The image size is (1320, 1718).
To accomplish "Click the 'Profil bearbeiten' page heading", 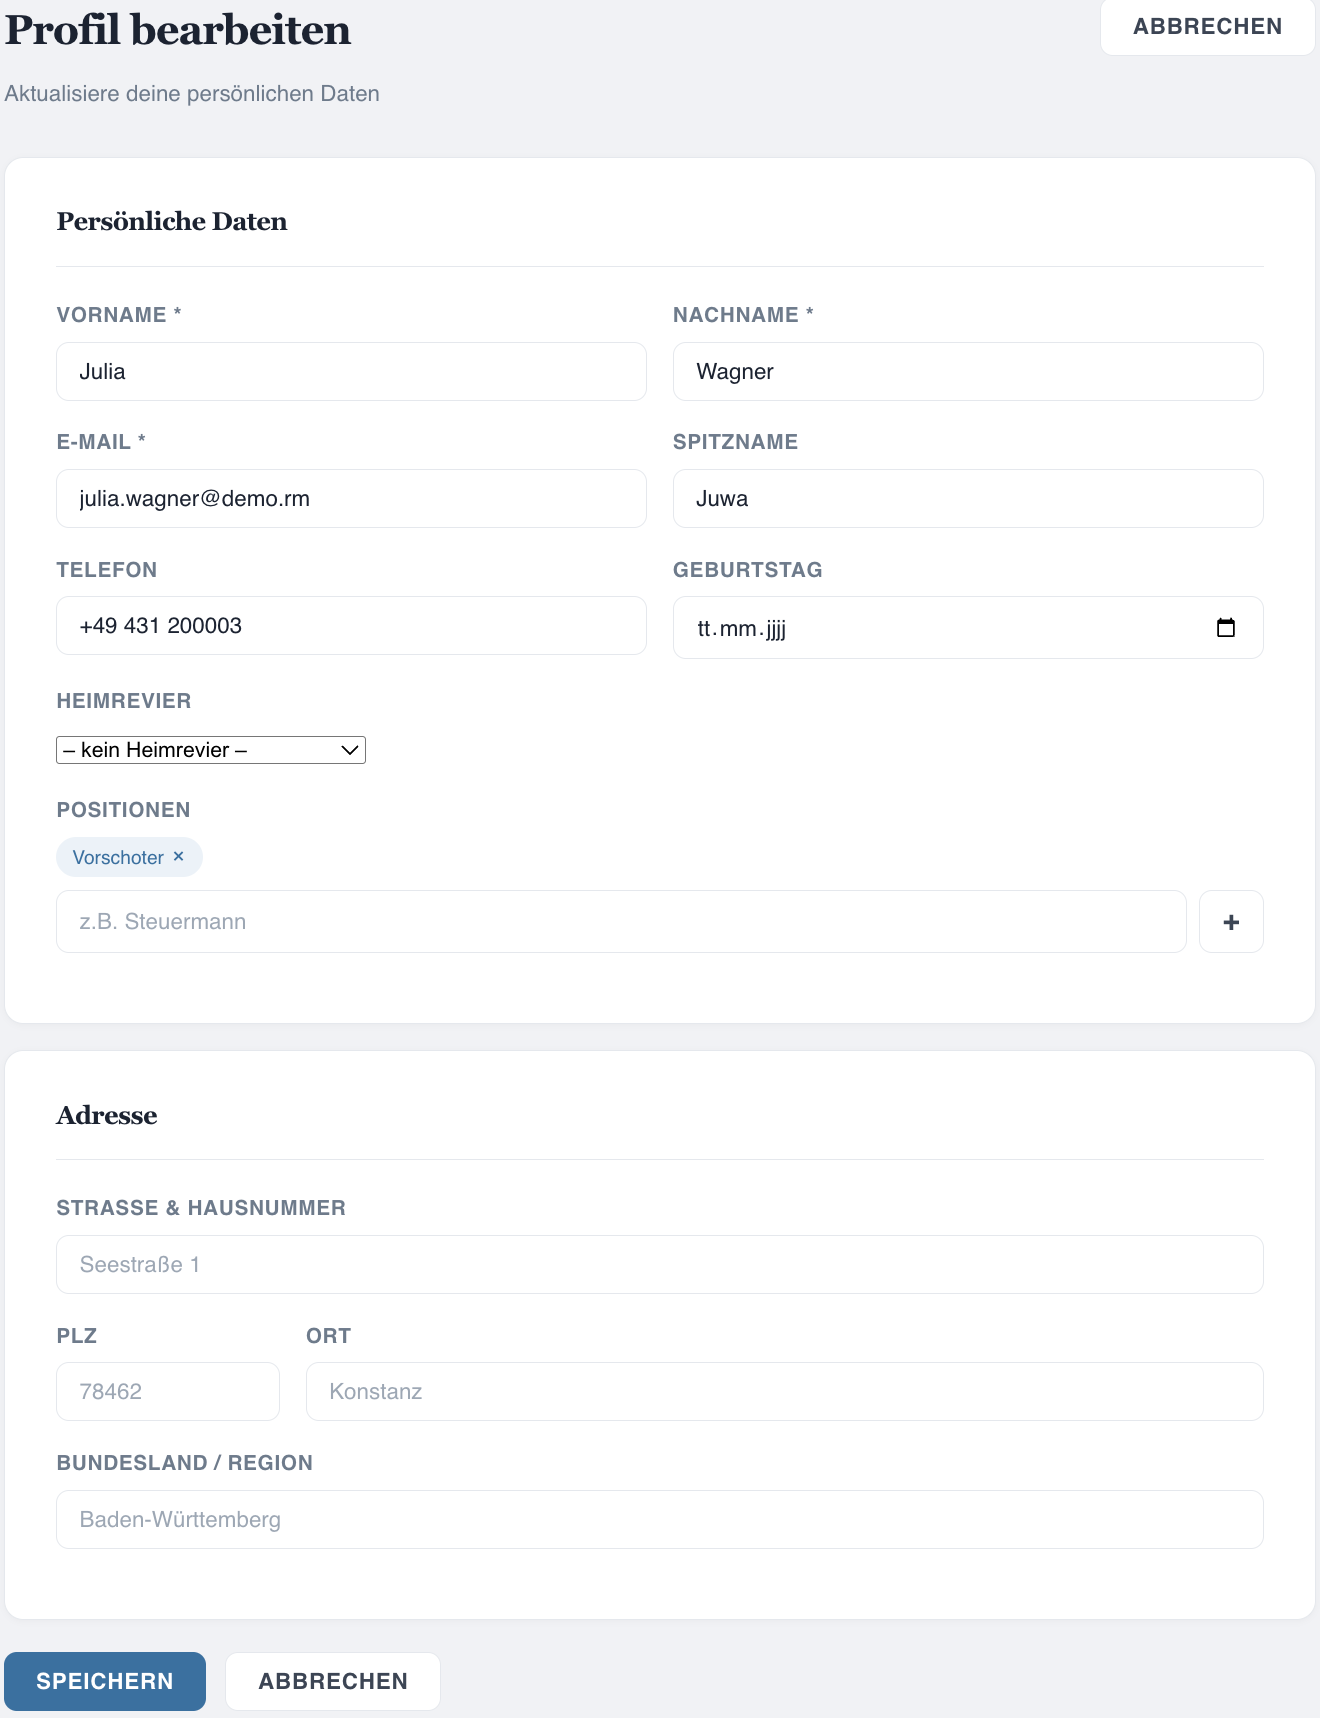I will [177, 30].
